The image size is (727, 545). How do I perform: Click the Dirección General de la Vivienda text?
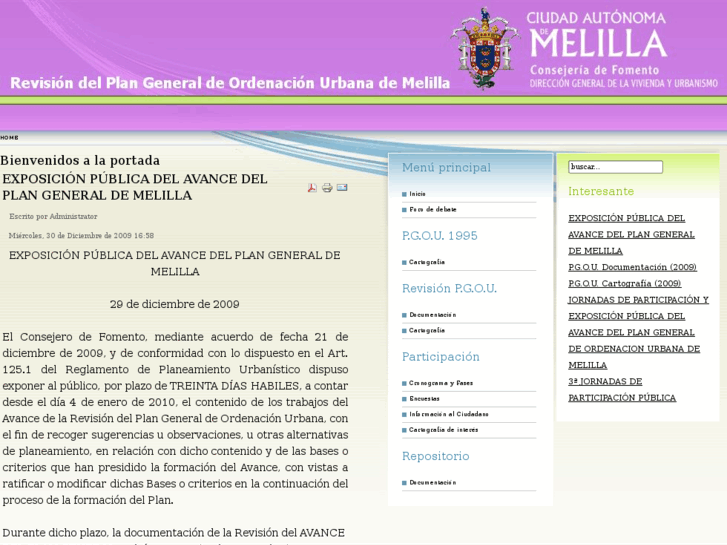click(x=624, y=83)
